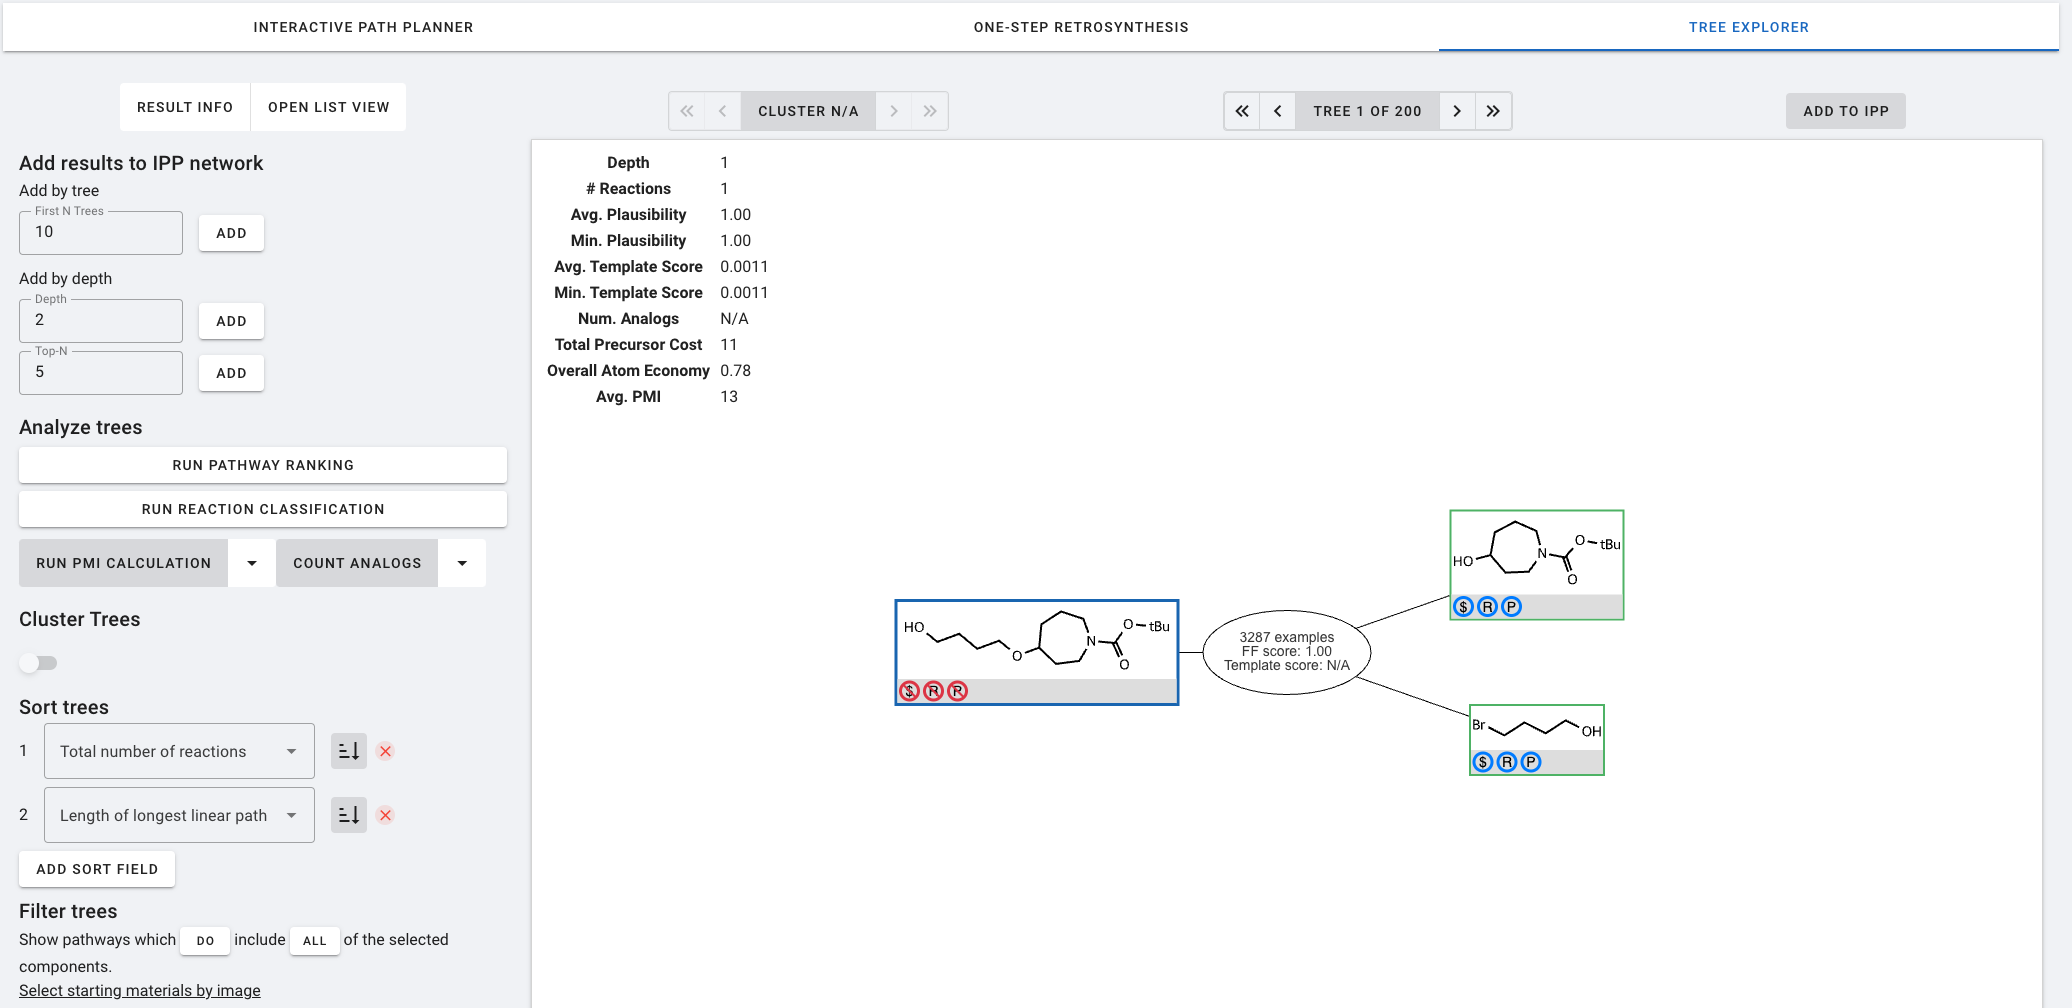This screenshot has width=2072, height=1008.
Task: Click the blue P icon on bromobutanol precursor
Action: 1531,762
